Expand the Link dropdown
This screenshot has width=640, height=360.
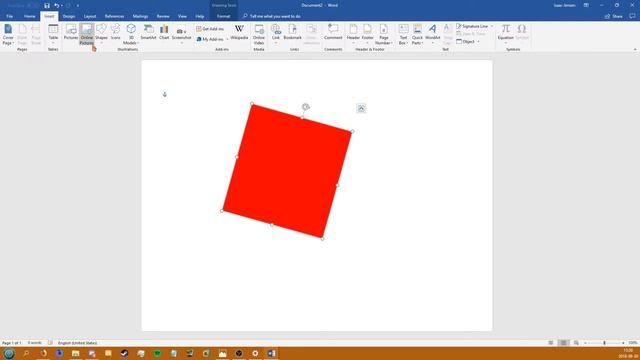coord(276,43)
